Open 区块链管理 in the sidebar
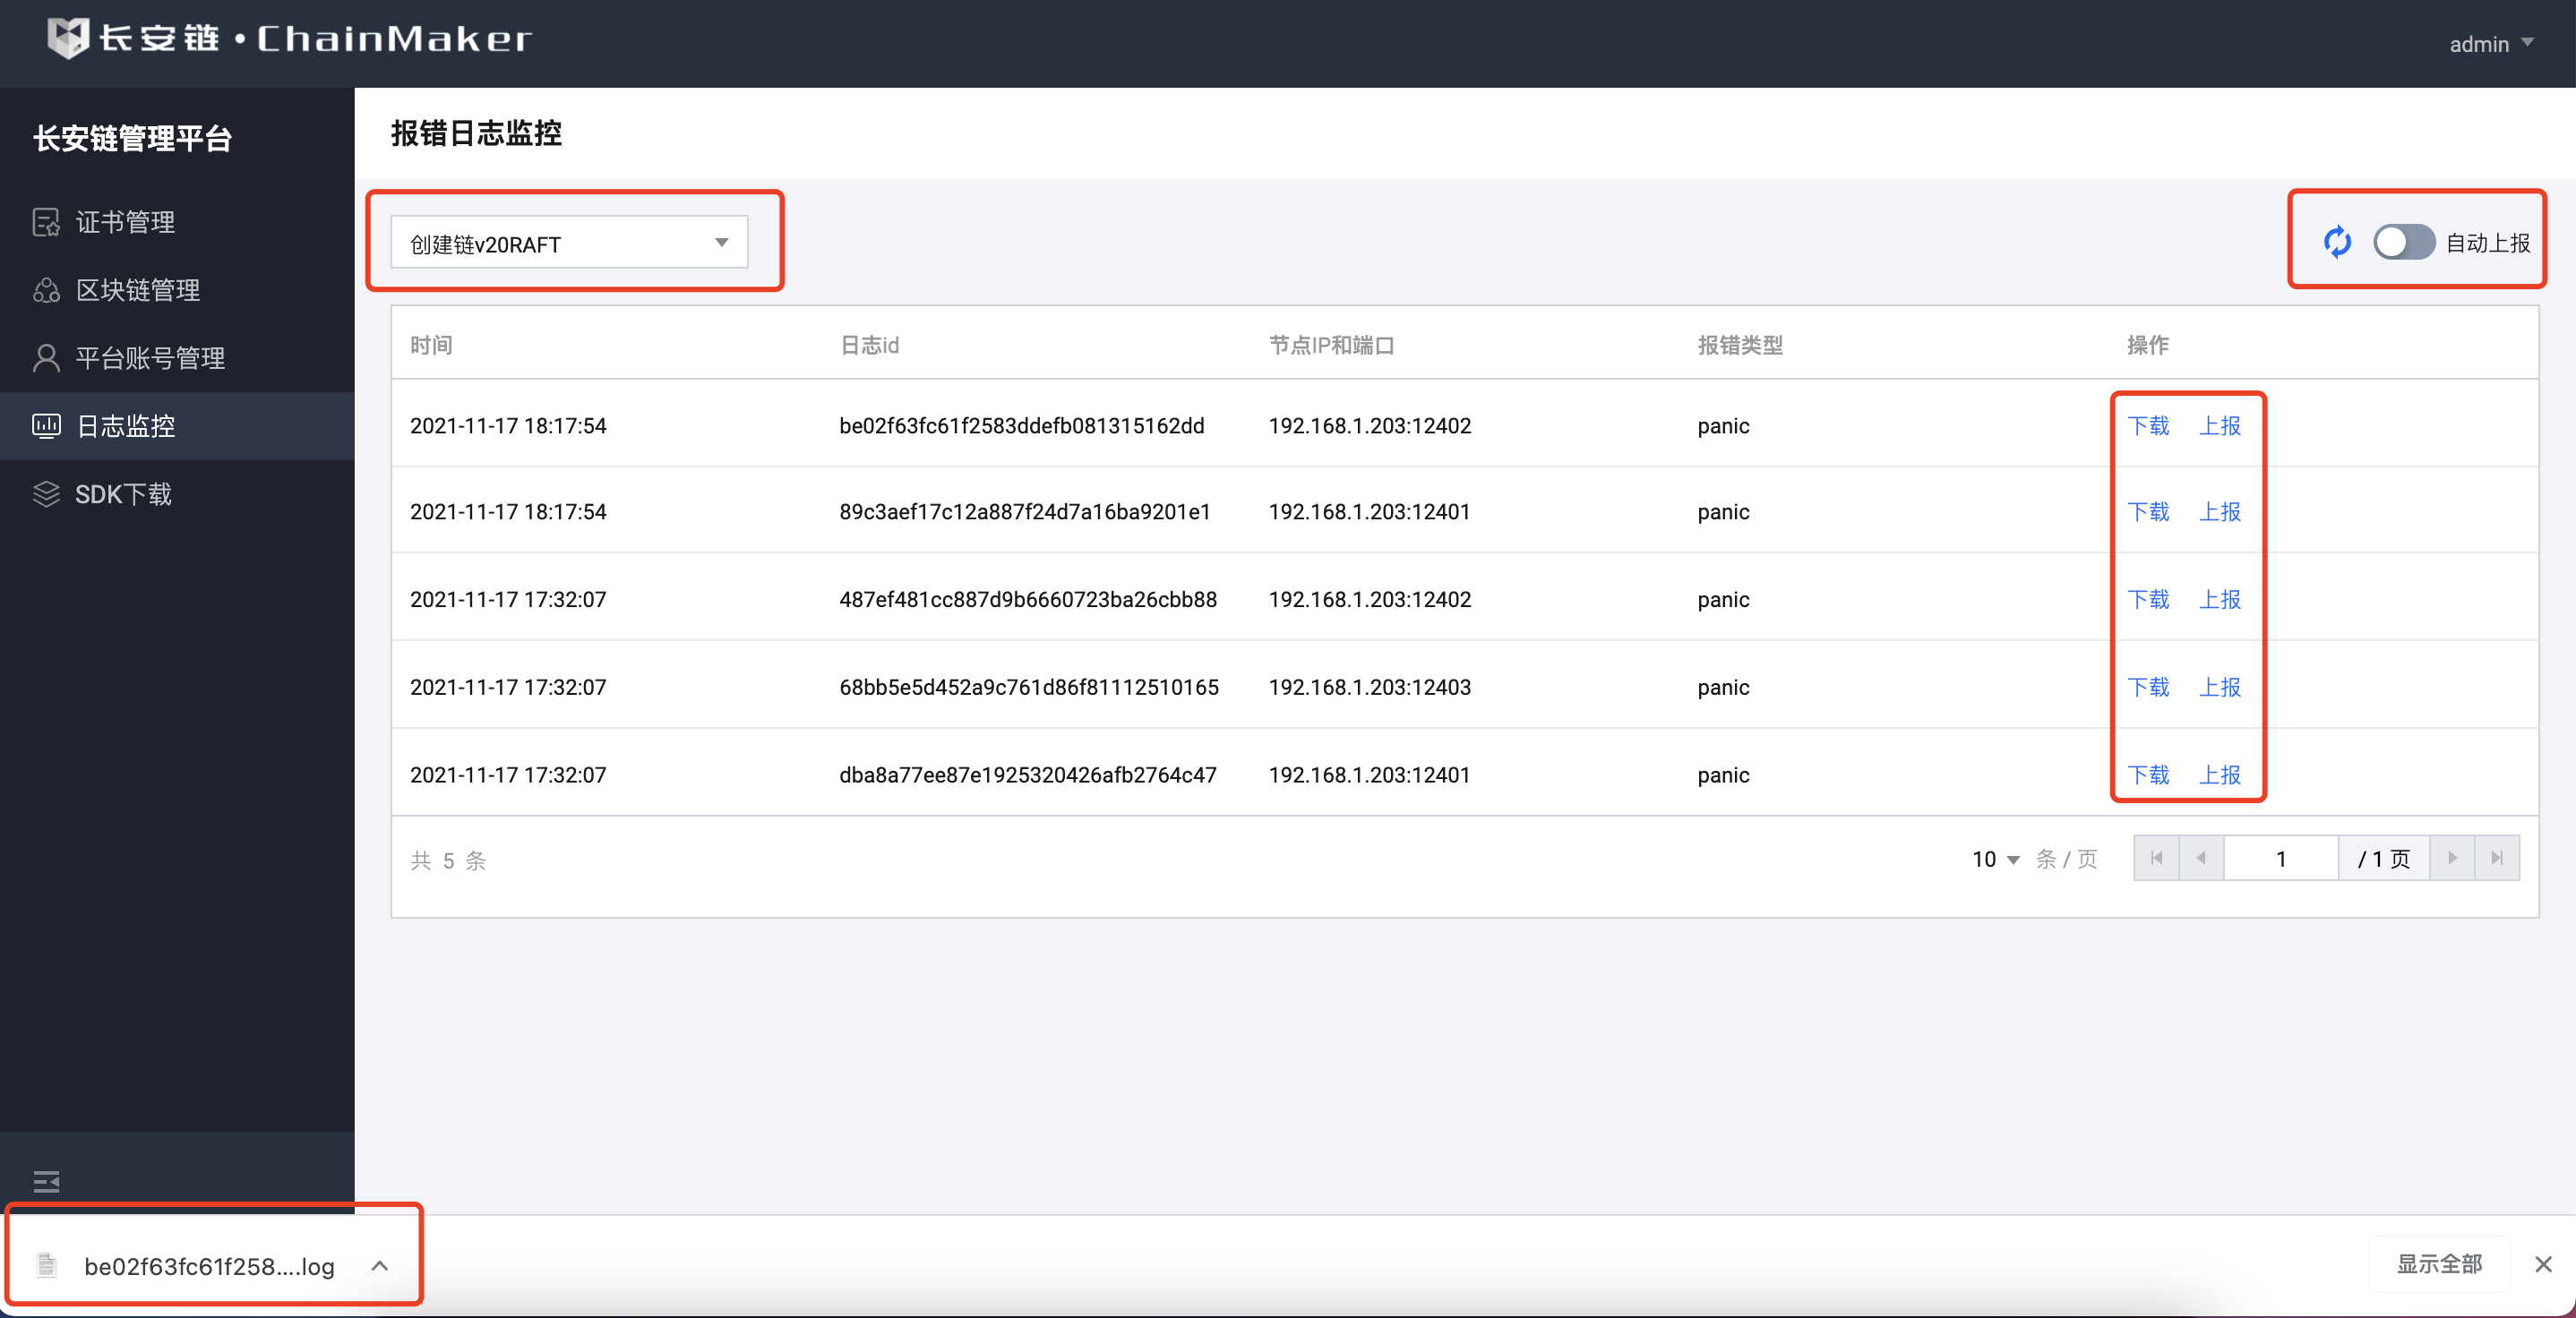Image resolution: width=2576 pixels, height=1318 pixels. tap(138, 290)
